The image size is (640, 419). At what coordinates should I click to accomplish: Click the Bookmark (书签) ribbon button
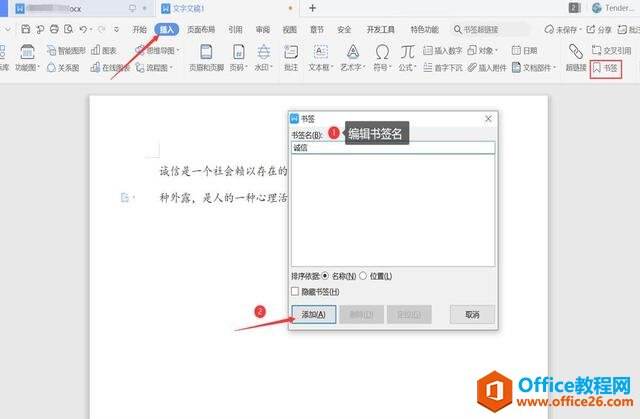pyautogui.click(x=606, y=68)
